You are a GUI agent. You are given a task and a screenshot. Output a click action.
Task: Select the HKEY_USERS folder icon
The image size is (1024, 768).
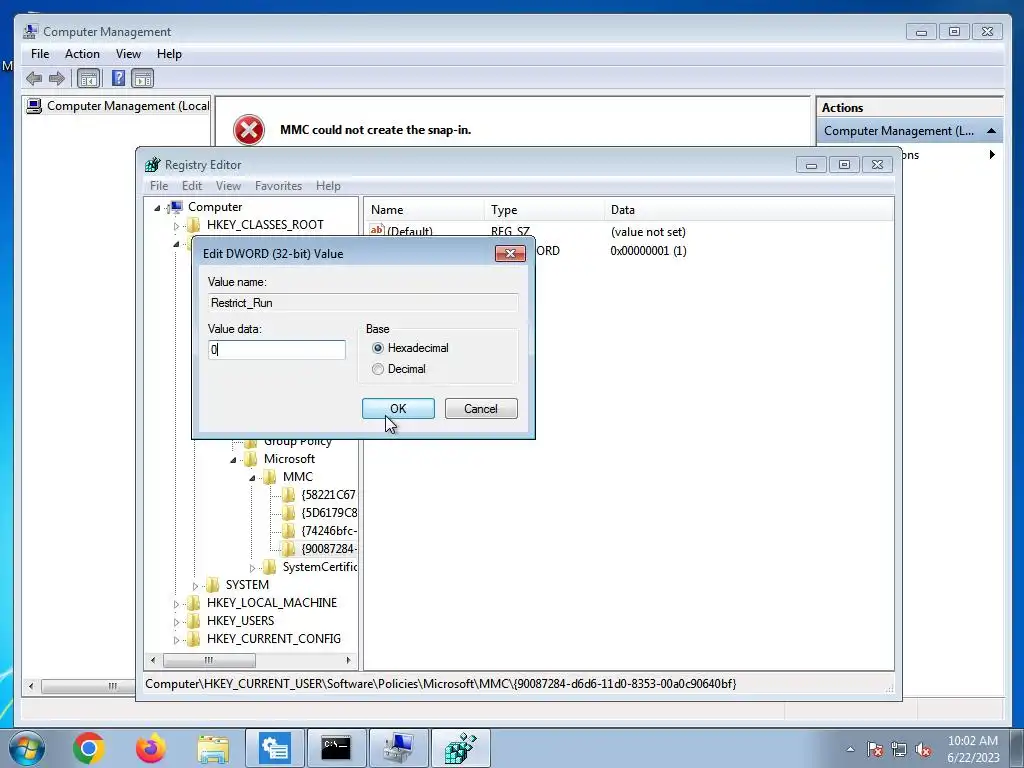click(193, 621)
